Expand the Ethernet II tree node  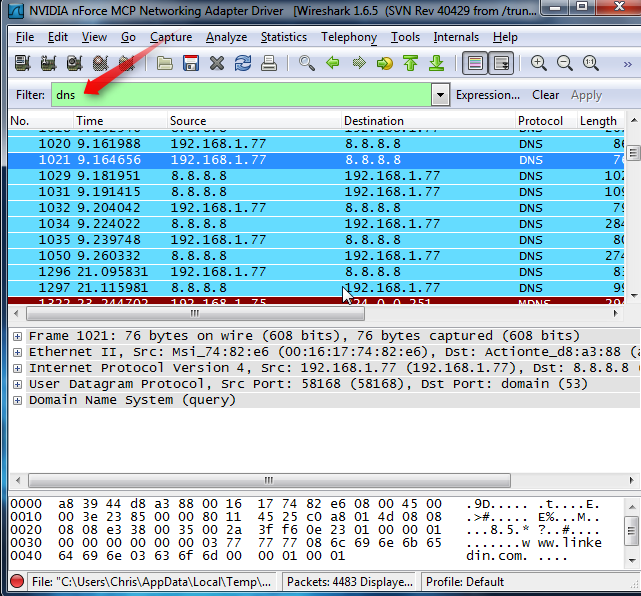click(x=17, y=352)
